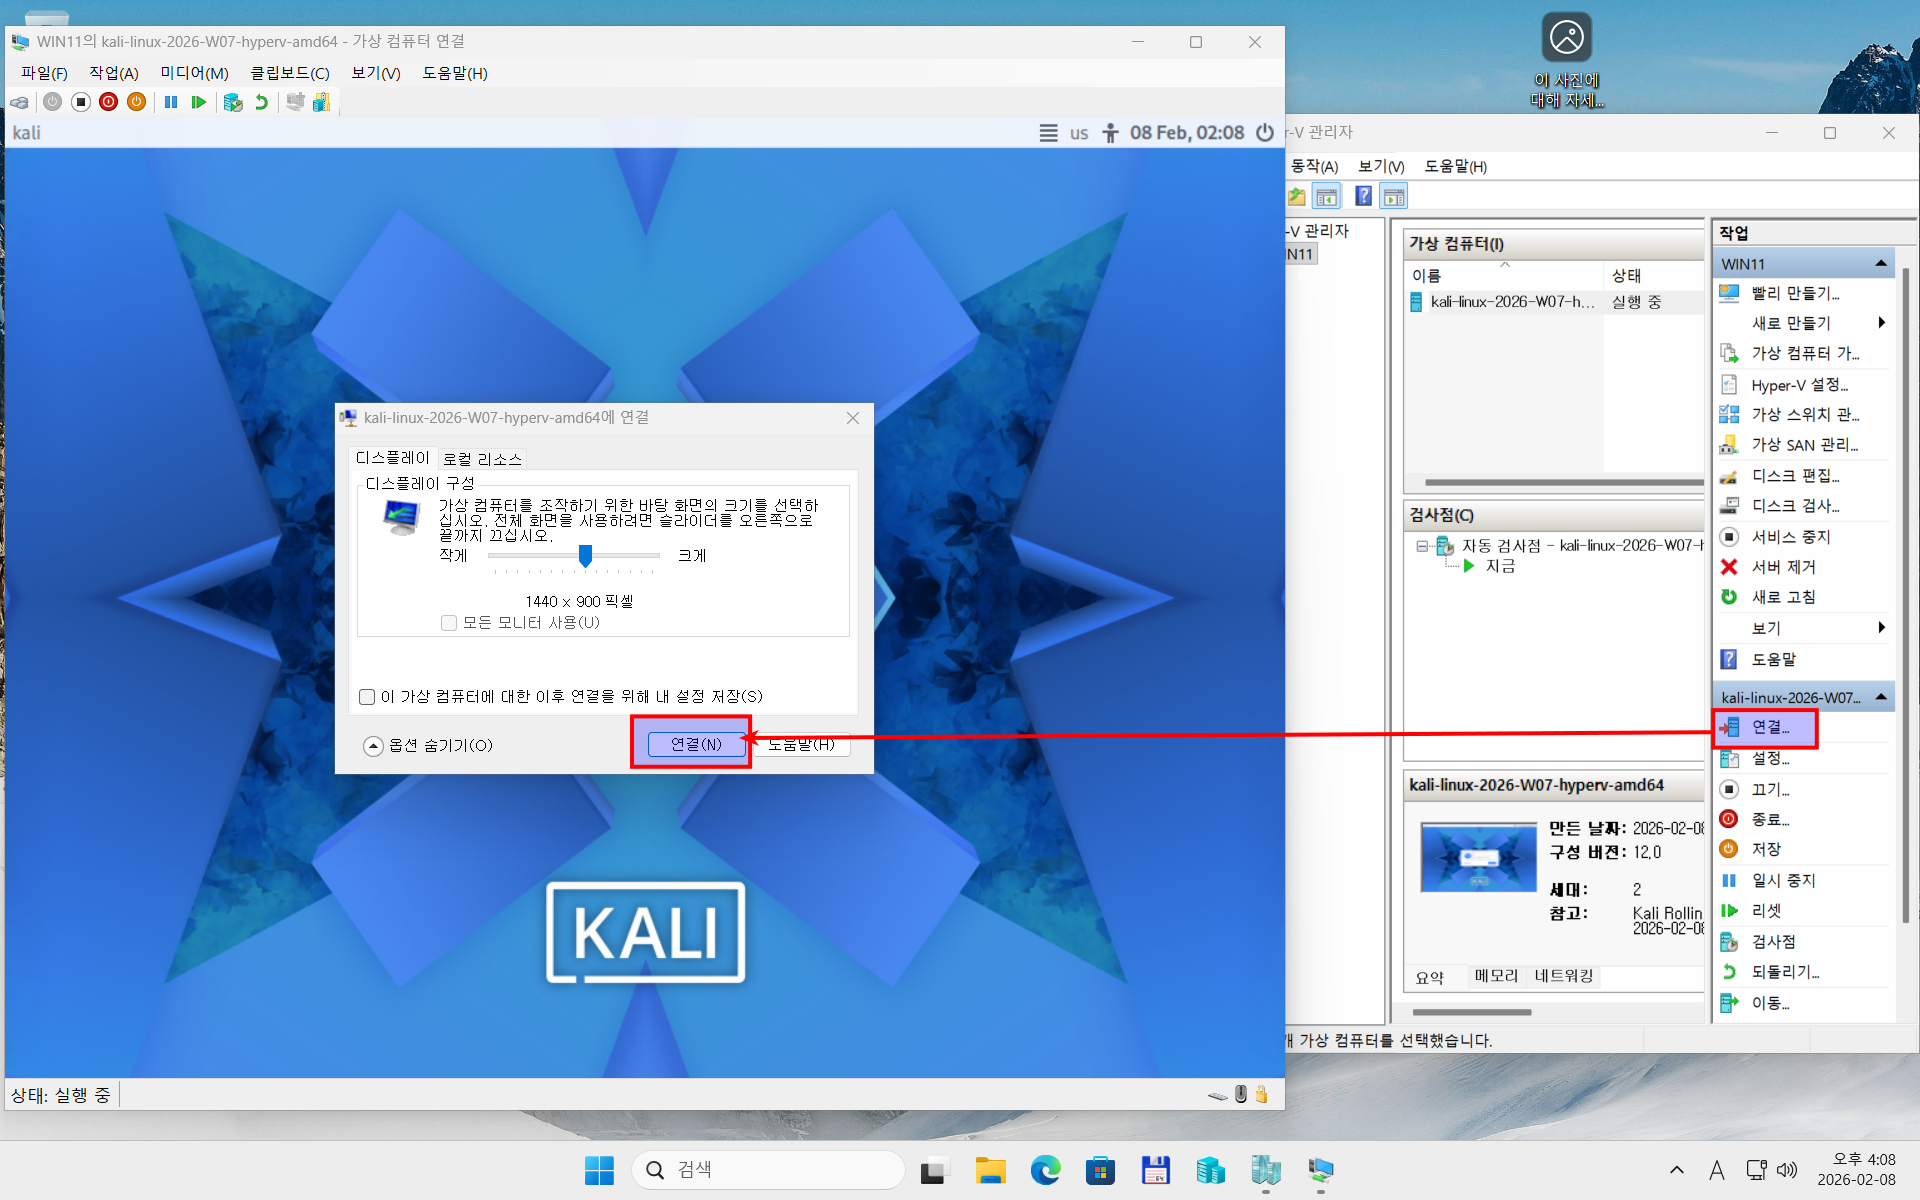
Task: Open the 미디어(M) menu
Action: (194, 73)
